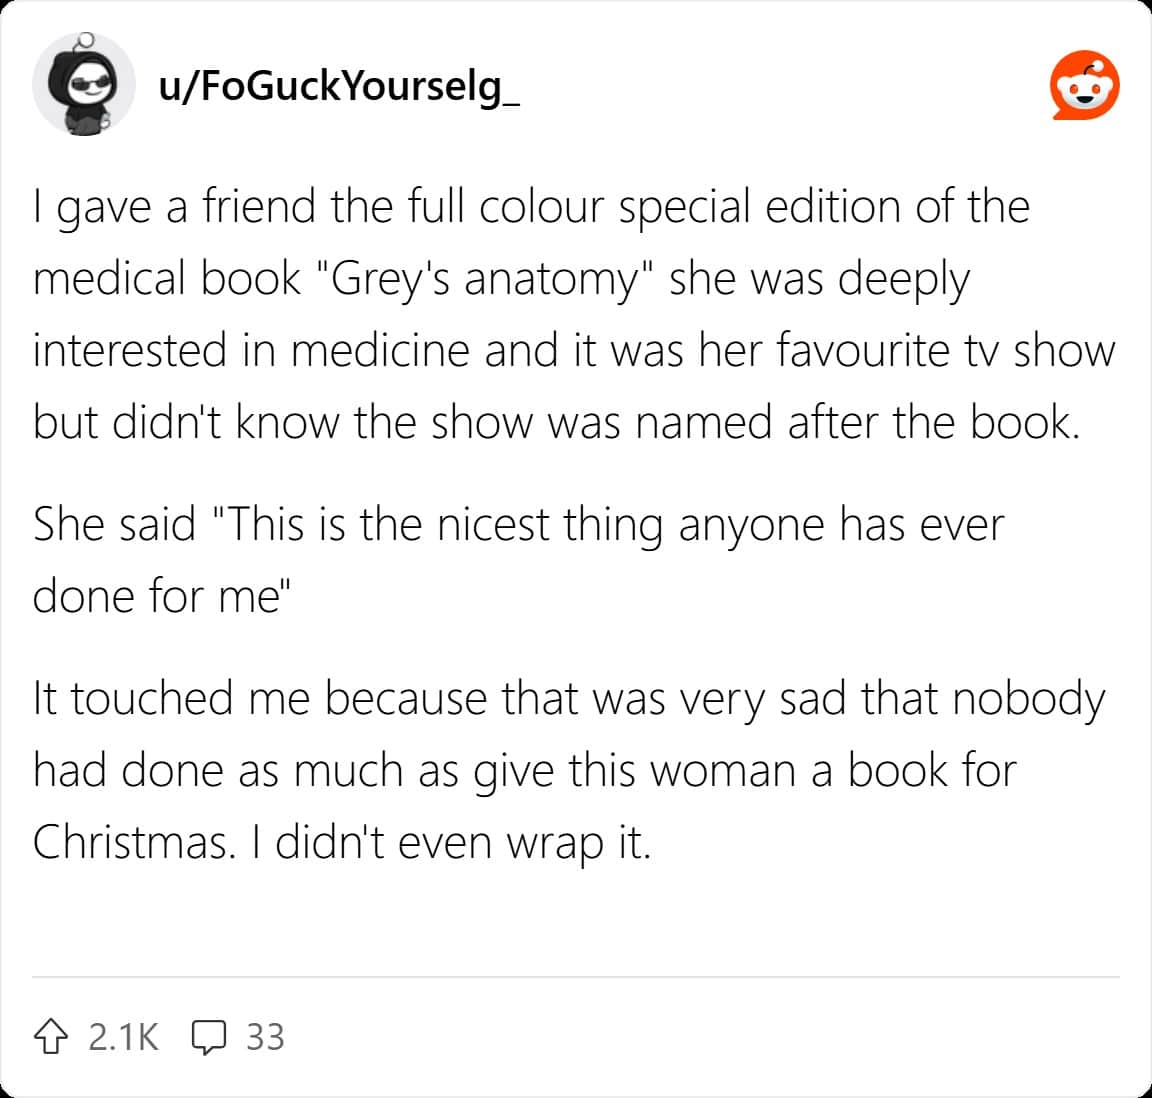Open comments via the speech bubble icon
This screenshot has height=1098, width=1152.
[209, 1037]
